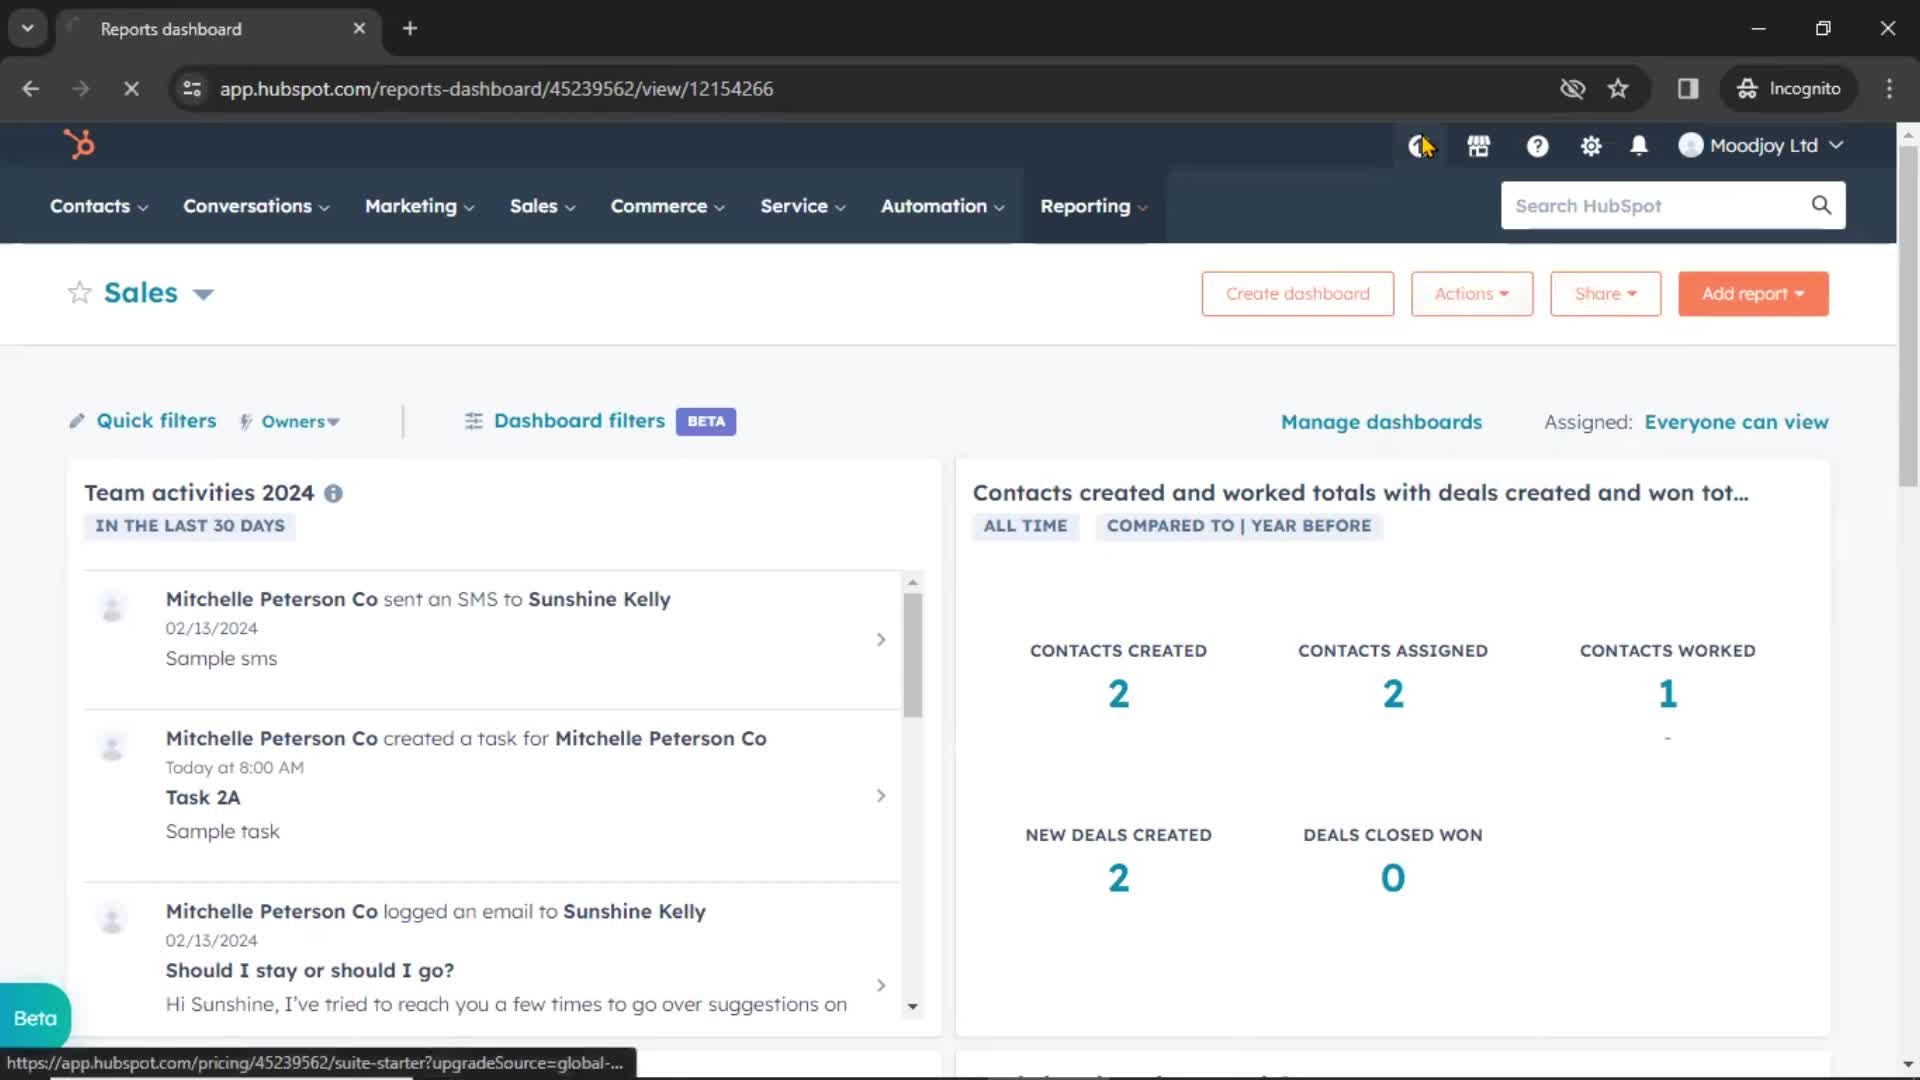Open the browser side panel
Image resolution: width=1920 pixels, height=1080 pixels.
pos(1688,88)
